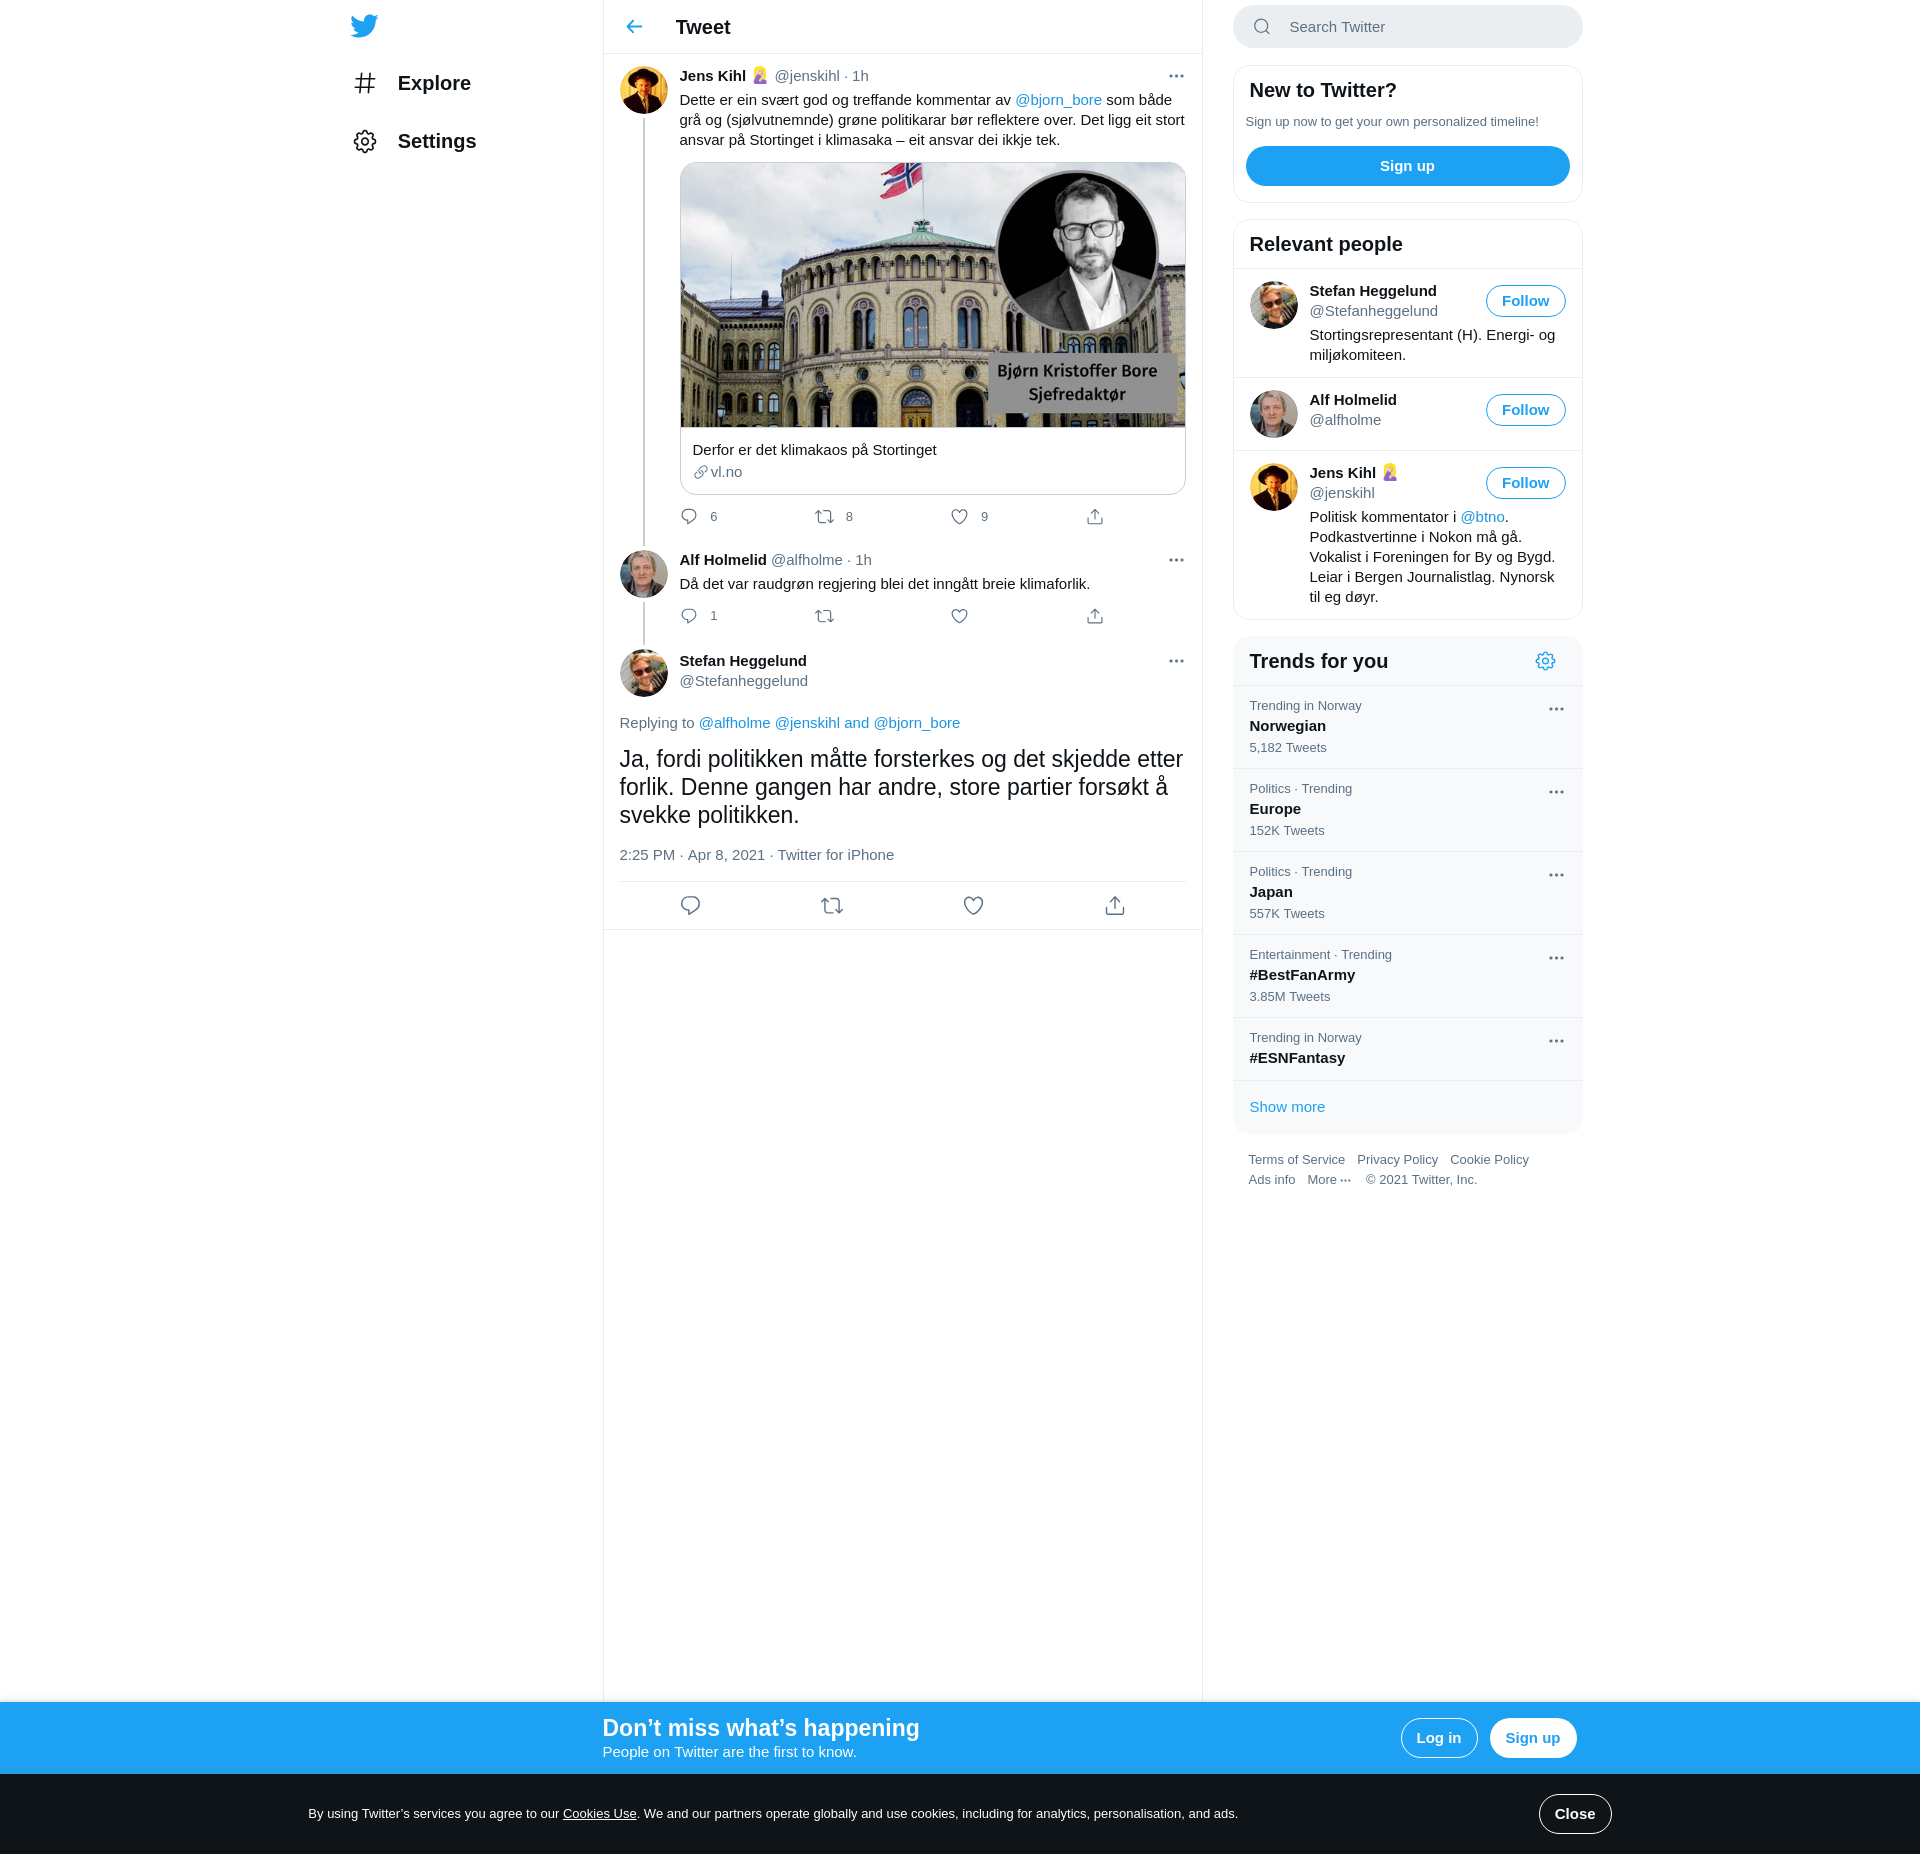Share Jens Kihl's tweet
The image size is (1920, 1854).
pyautogui.click(x=1095, y=517)
